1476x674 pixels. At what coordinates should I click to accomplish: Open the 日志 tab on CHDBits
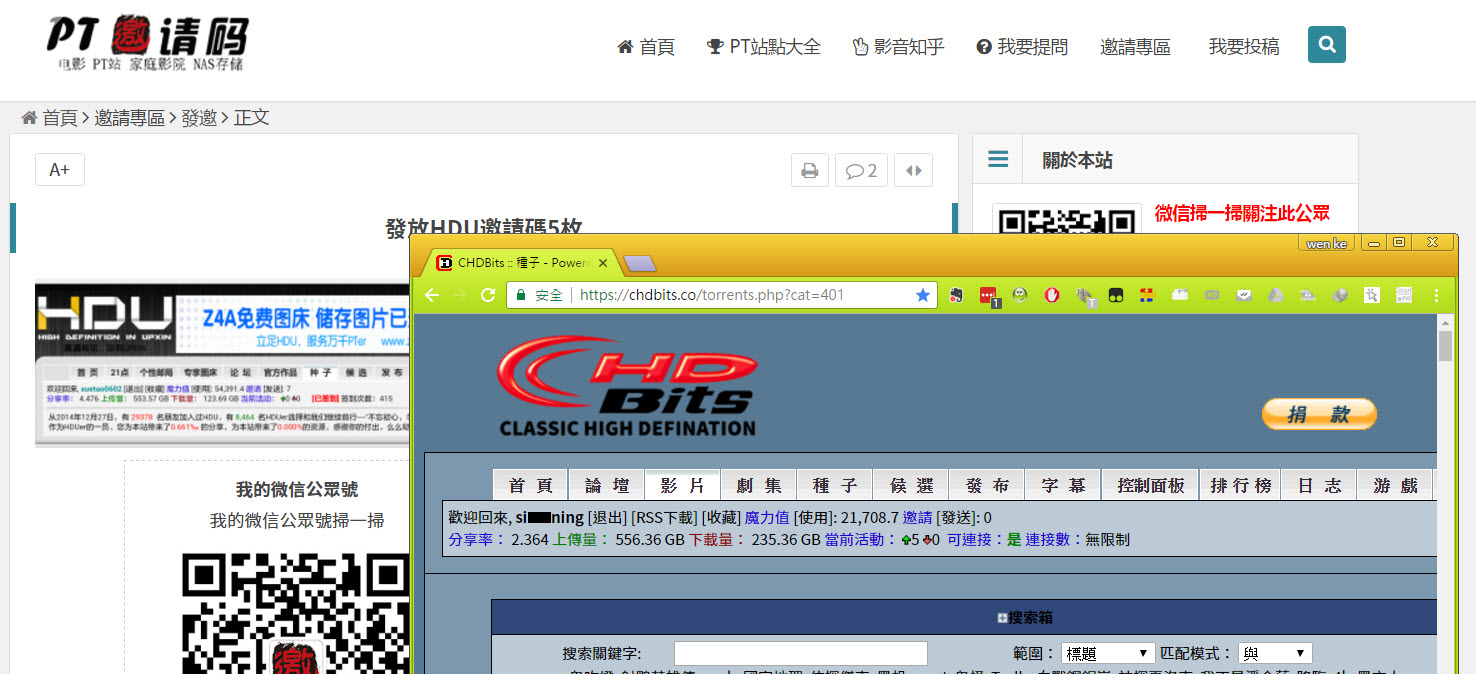1319,485
